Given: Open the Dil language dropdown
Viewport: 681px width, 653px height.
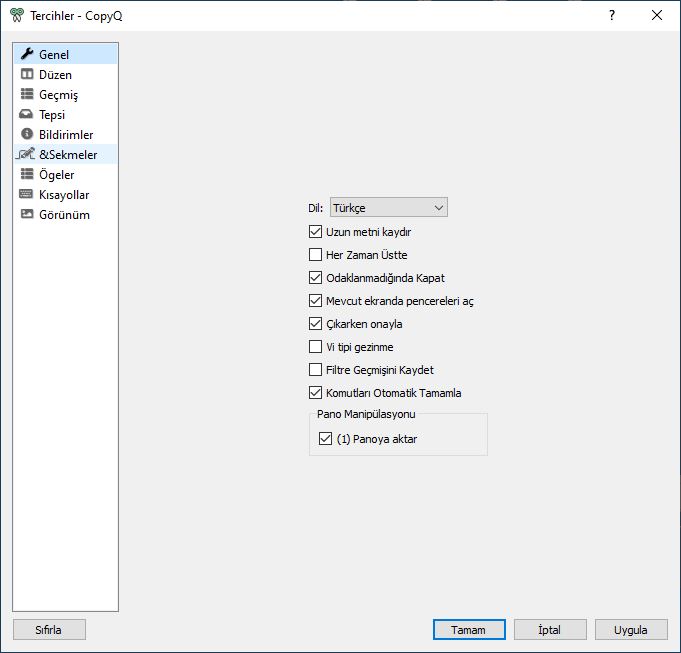Looking at the screenshot, I should click(x=389, y=208).
